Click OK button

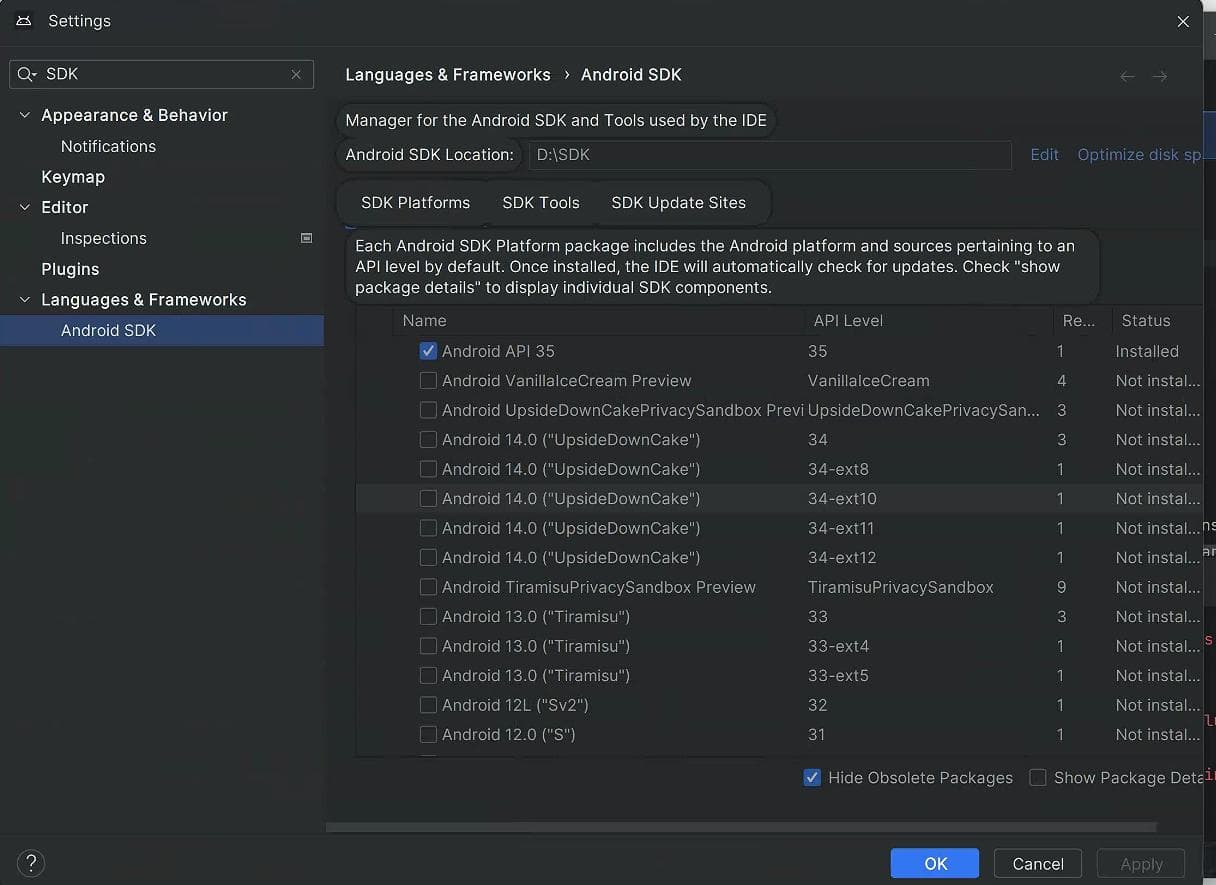[x=935, y=864]
